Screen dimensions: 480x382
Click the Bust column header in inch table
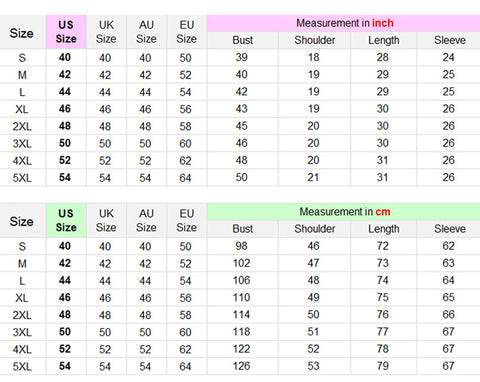[242, 40]
